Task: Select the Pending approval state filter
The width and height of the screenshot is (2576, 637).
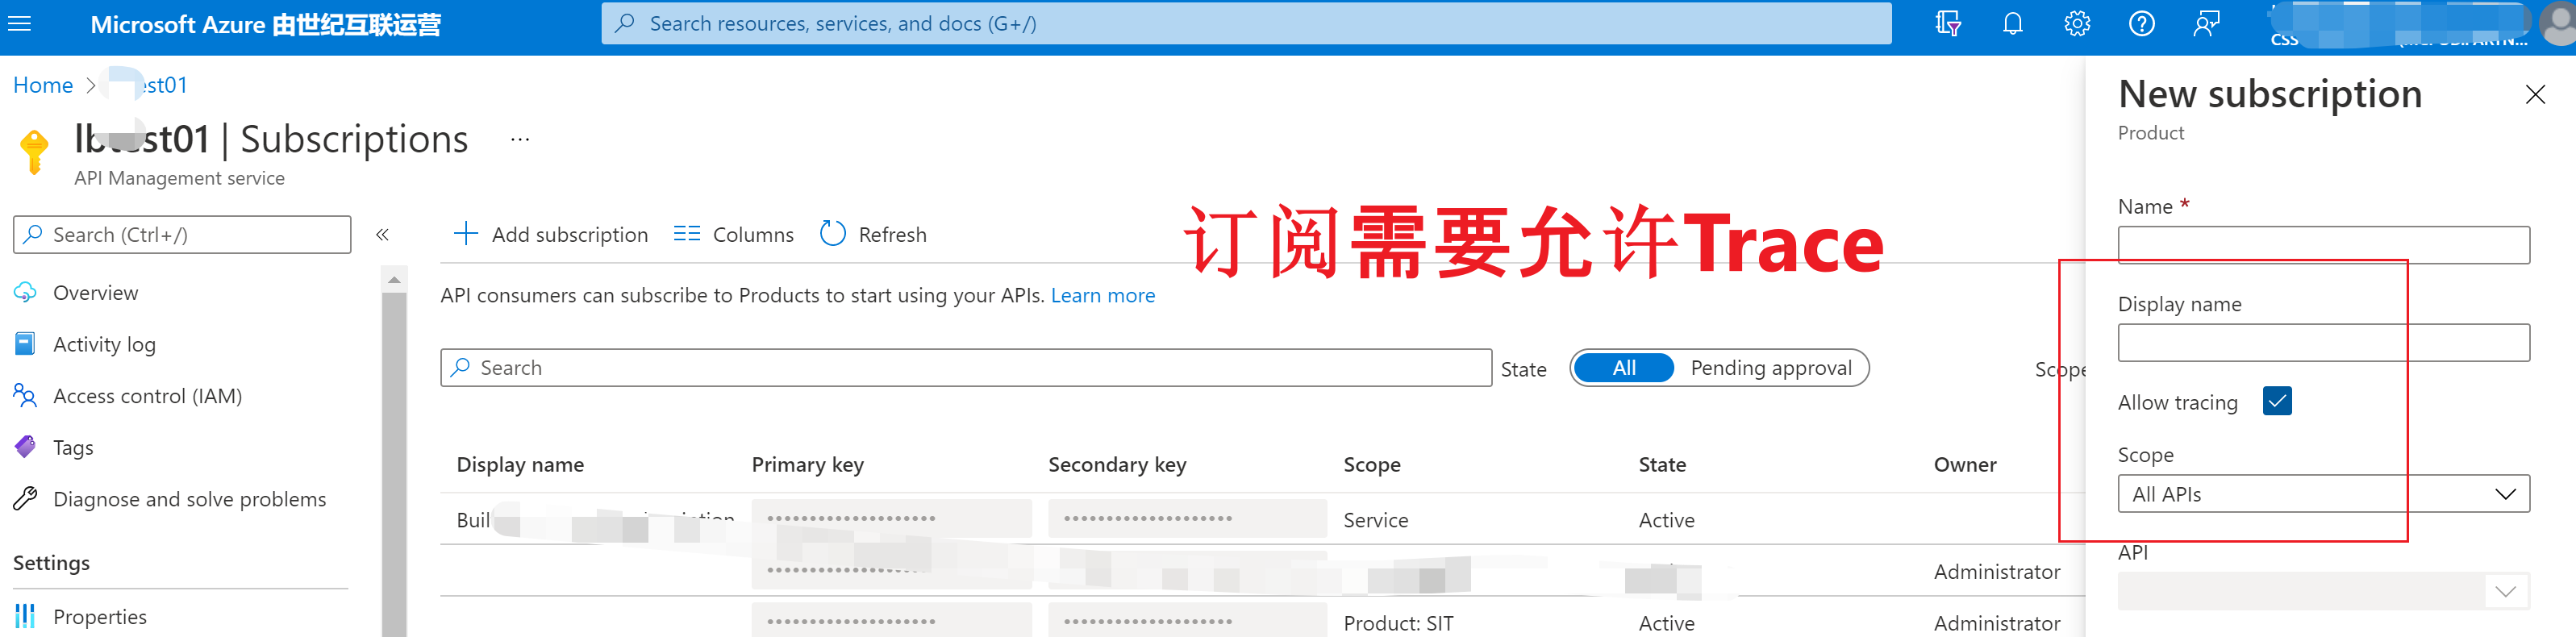Action: coord(1770,368)
